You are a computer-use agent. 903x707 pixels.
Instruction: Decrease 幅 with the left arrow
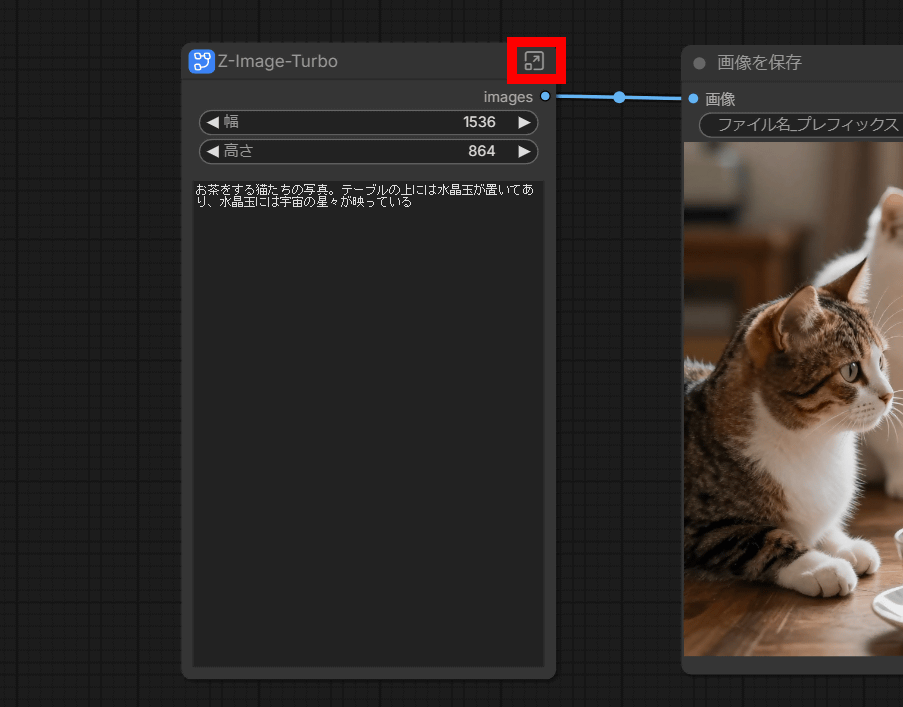pos(212,123)
